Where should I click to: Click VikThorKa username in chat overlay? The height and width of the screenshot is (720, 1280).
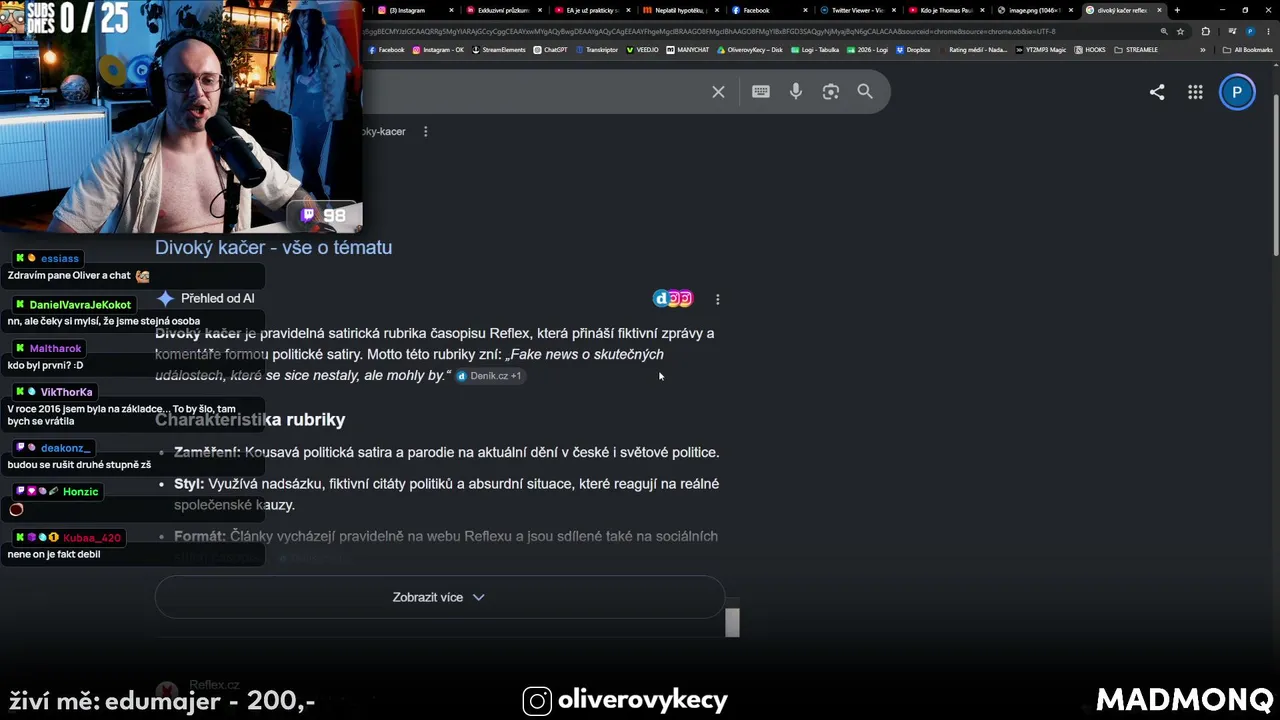[x=66, y=392]
